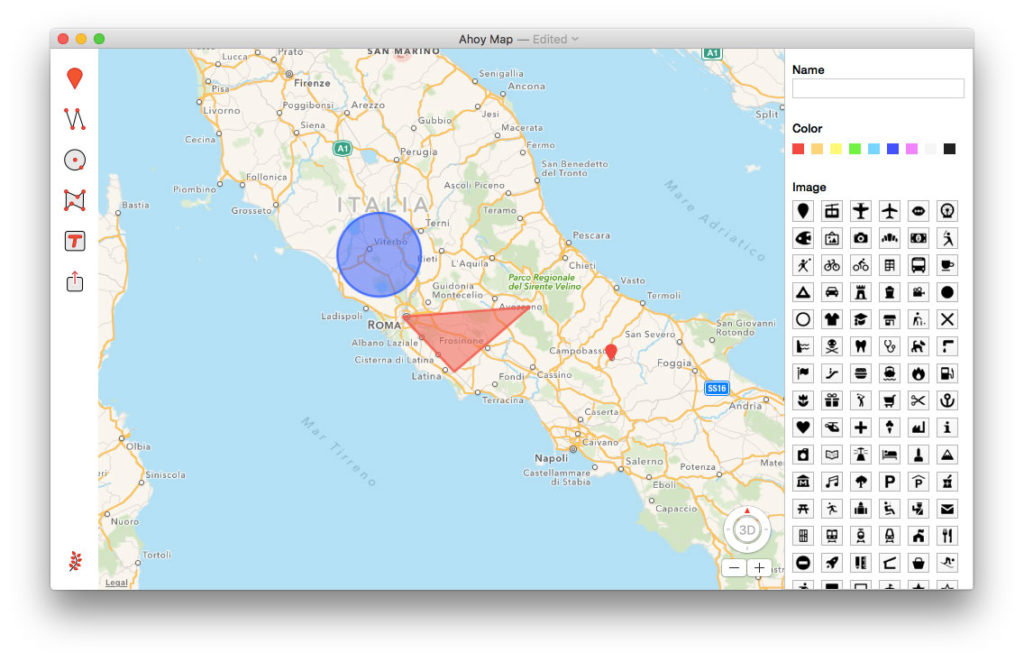Open the share/export button in sidebar

click(x=74, y=281)
